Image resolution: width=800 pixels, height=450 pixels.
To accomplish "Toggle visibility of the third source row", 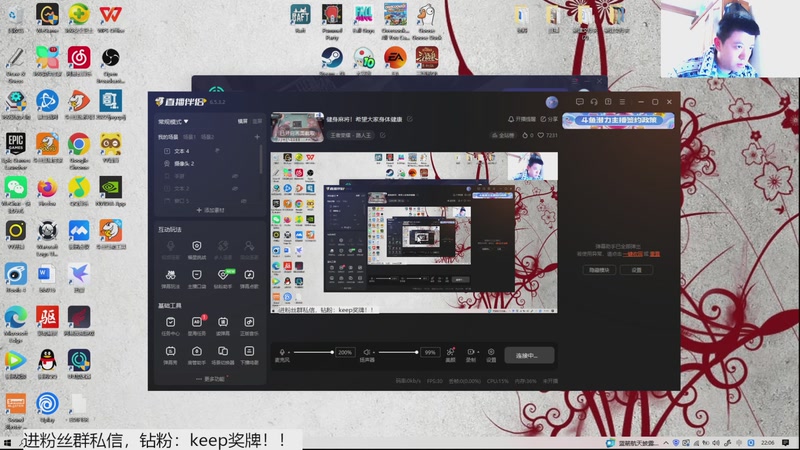I will pos(235,176).
